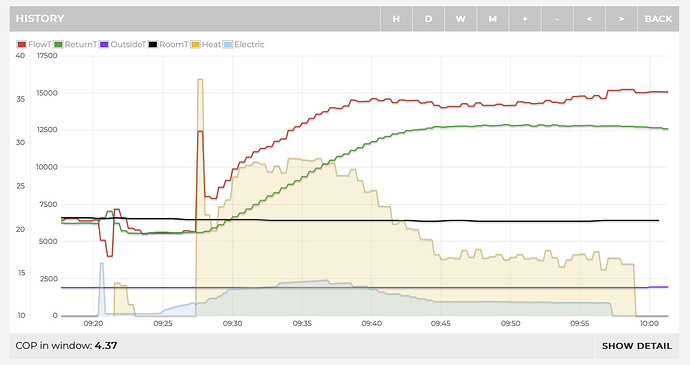Select the W week view button
Image resolution: width=690 pixels, height=365 pixels.
460,18
